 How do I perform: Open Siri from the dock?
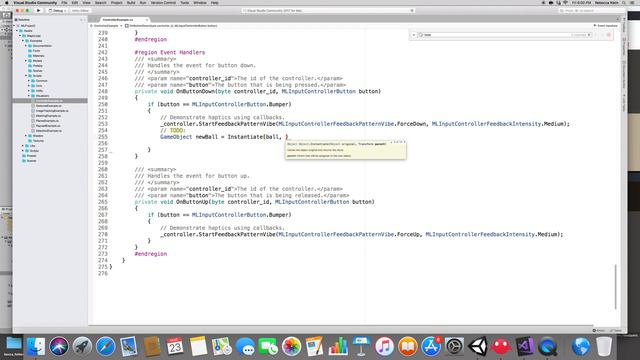[59, 347]
